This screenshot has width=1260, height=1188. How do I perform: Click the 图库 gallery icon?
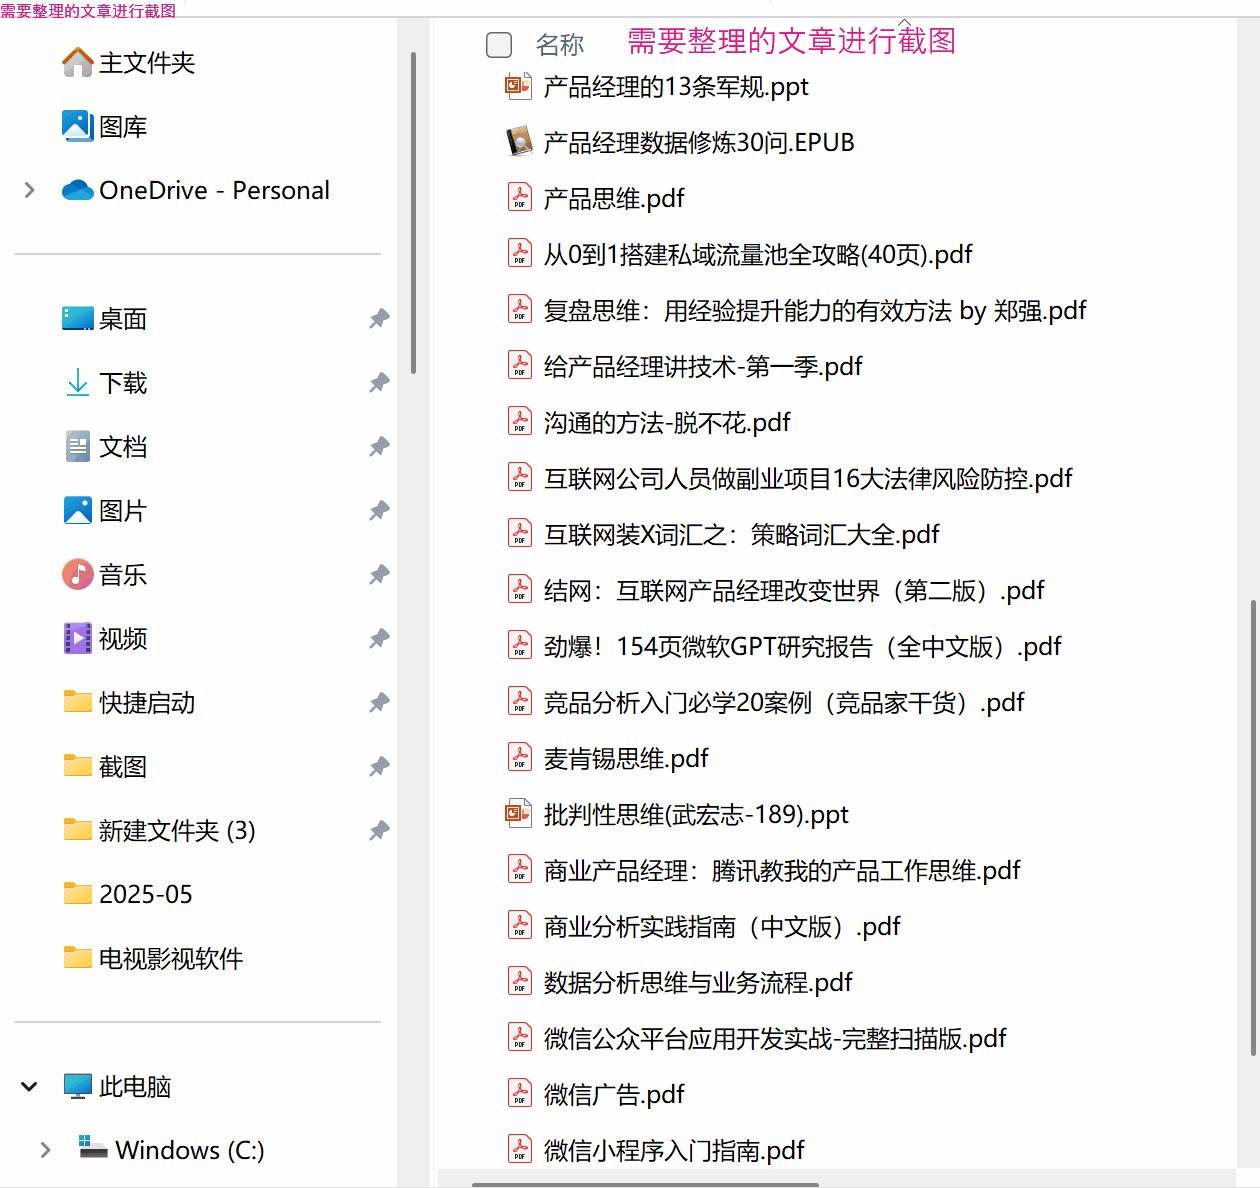point(77,127)
